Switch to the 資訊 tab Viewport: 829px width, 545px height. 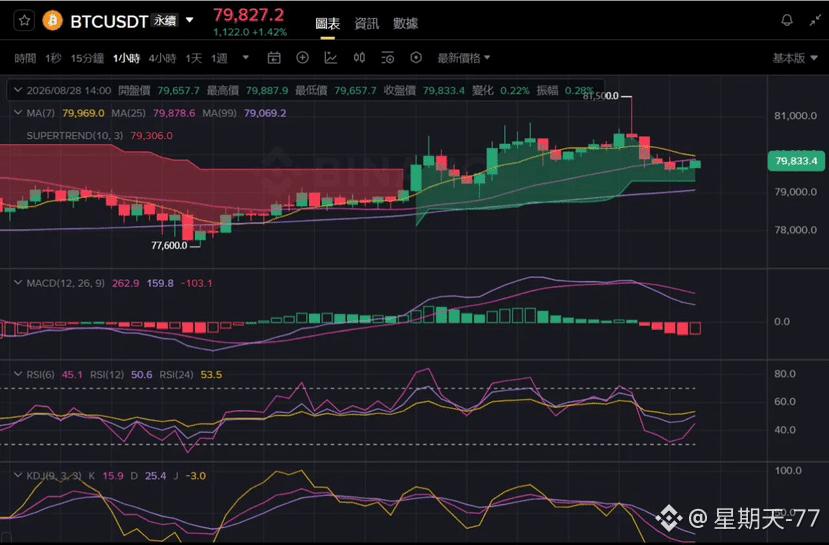tap(366, 23)
